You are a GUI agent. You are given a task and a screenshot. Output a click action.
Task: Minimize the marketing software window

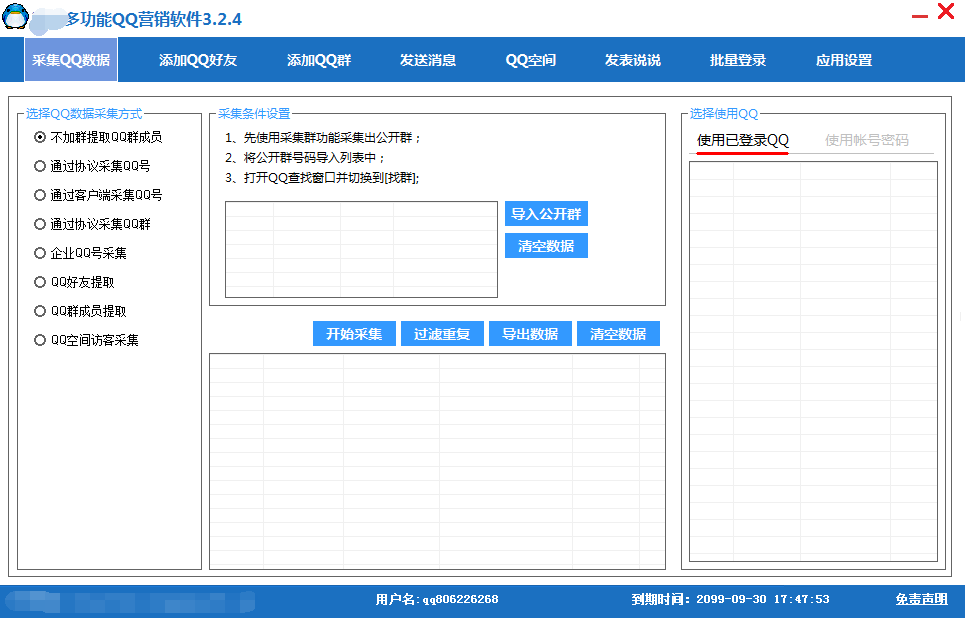[x=919, y=17]
